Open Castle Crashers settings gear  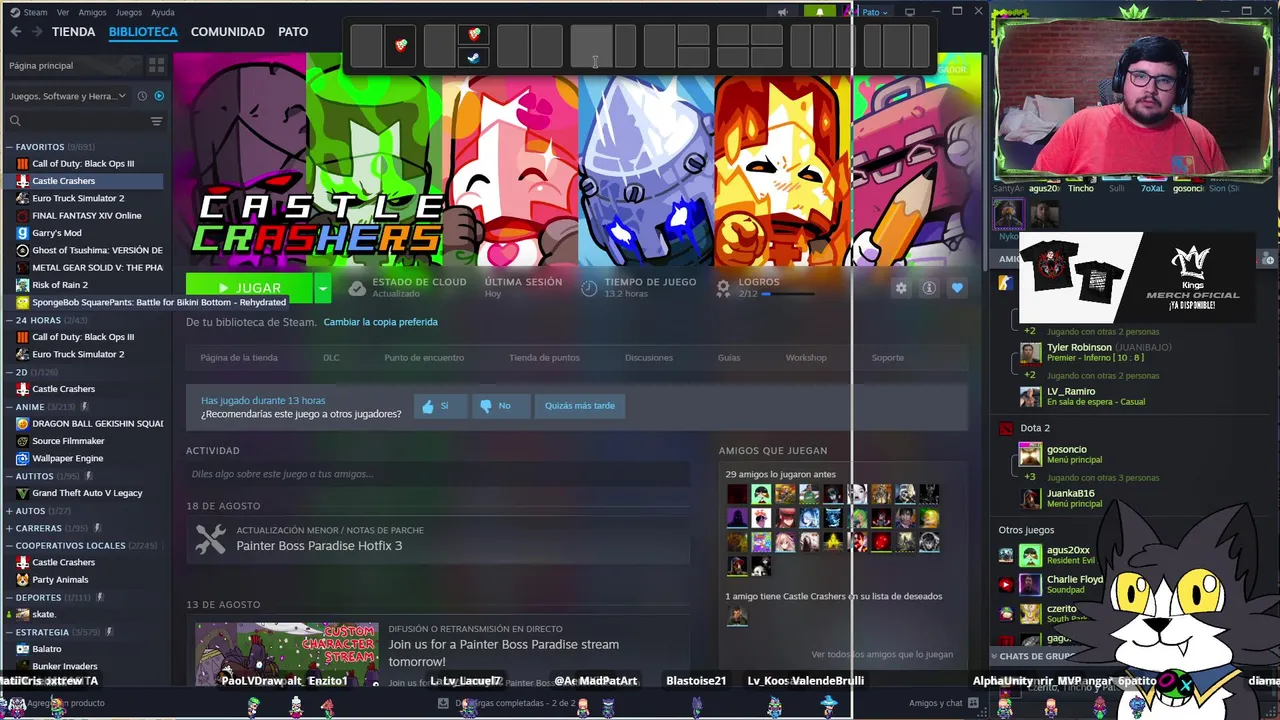click(901, 288)
